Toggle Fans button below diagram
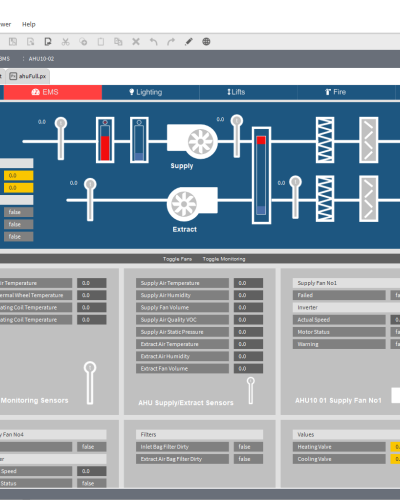The width and height of the screenshot is (400, 500). pyautogui.click(x=177, y=259)
